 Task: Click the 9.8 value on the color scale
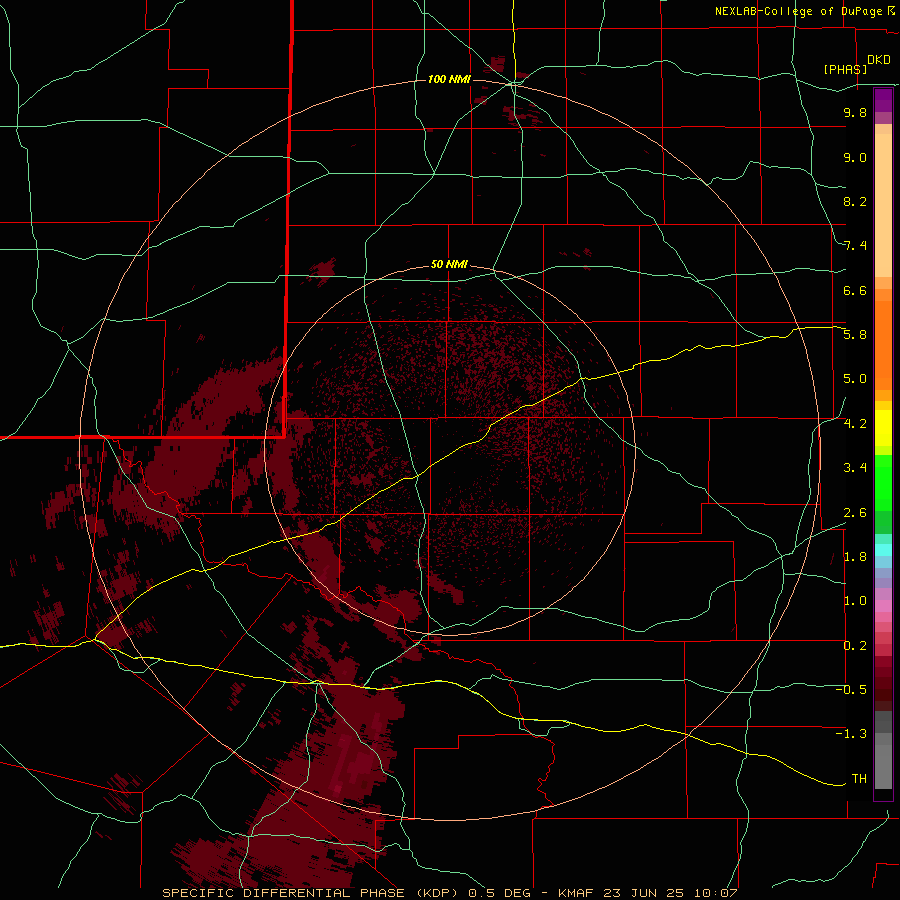[x=855, y=112]
